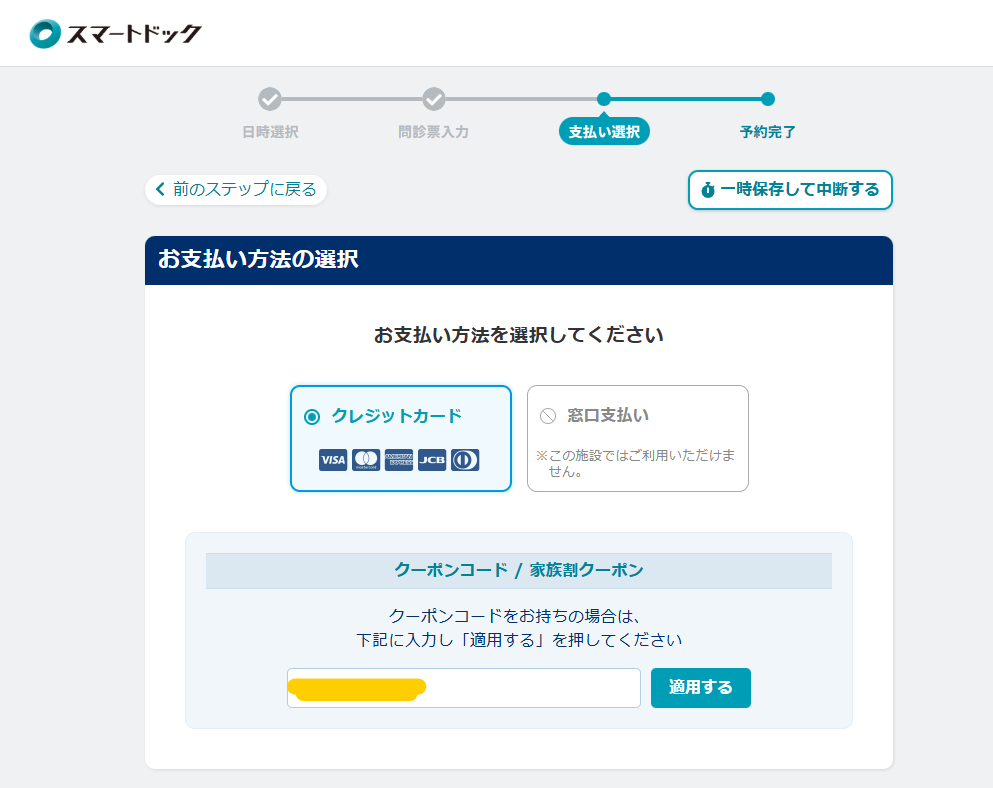This screenshot has width=993, height=788.
Task: Click the 日時選択 completed step checkmark
Action: pos(270,99)
